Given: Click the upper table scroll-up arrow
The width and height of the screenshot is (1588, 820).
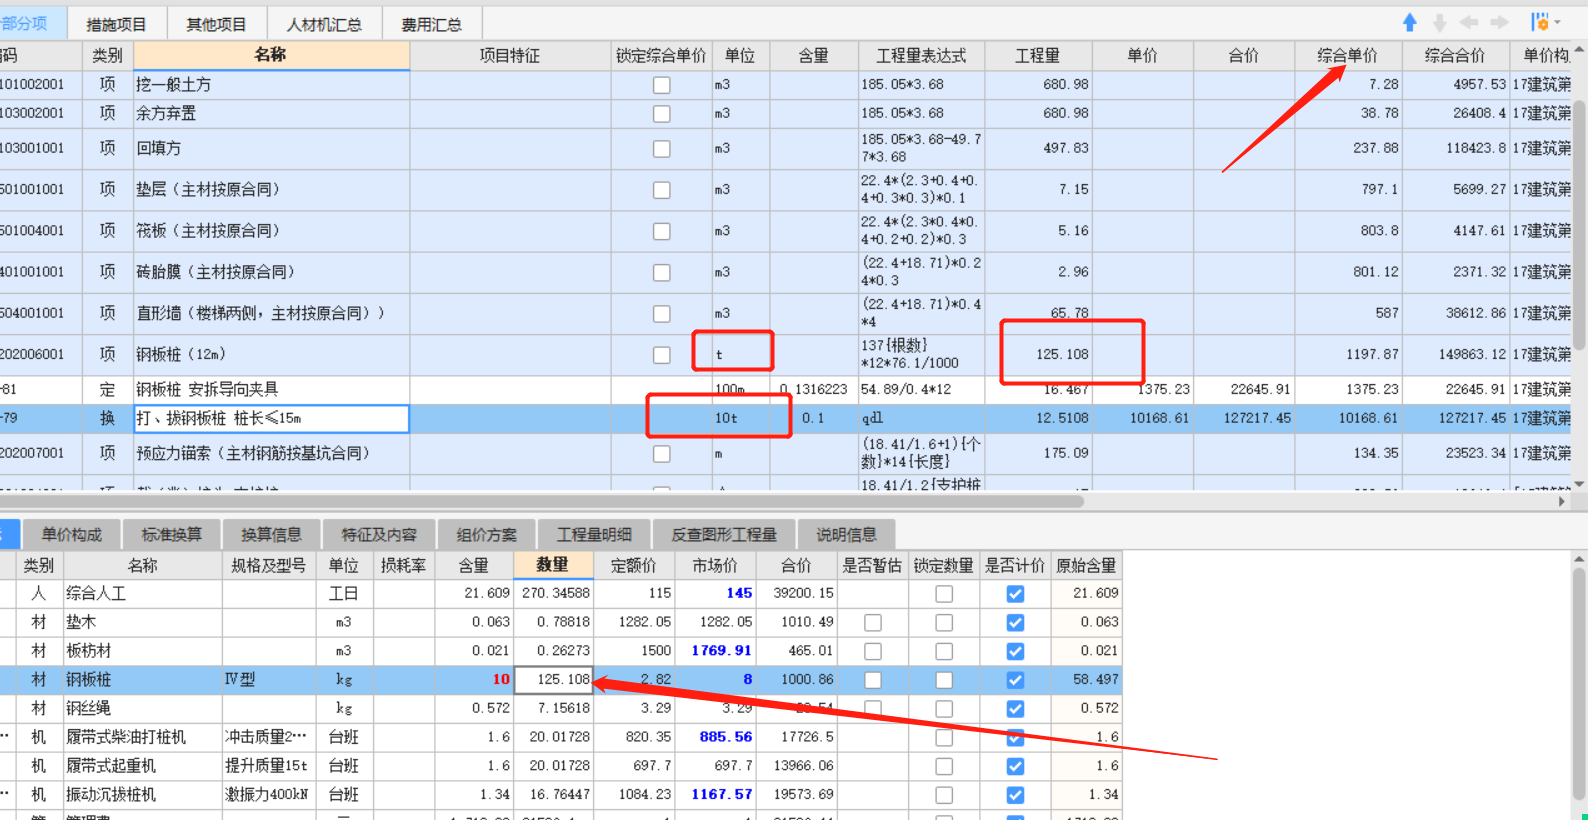Looking at the screenshot, I should pos(1580,49).
